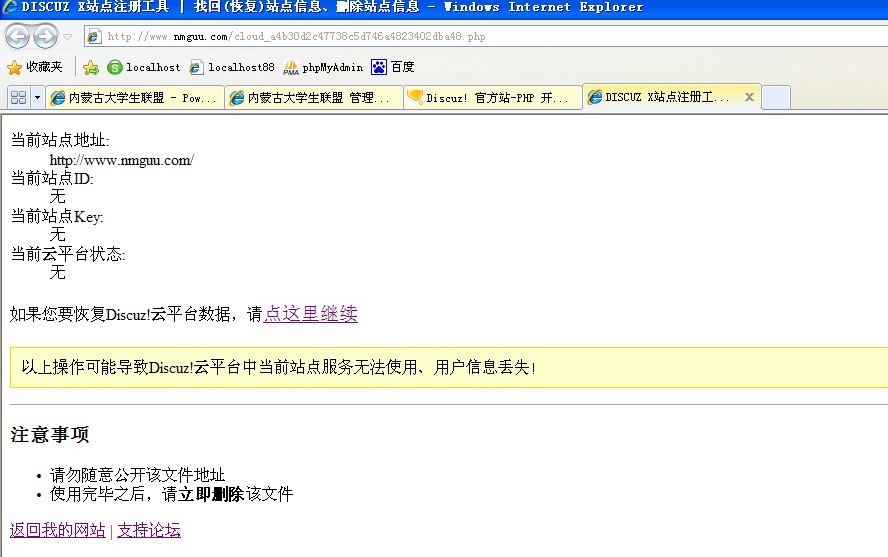Click the 注意事项 heading
The width and height of the screenshot is (888, 557).
click(49, 435)
